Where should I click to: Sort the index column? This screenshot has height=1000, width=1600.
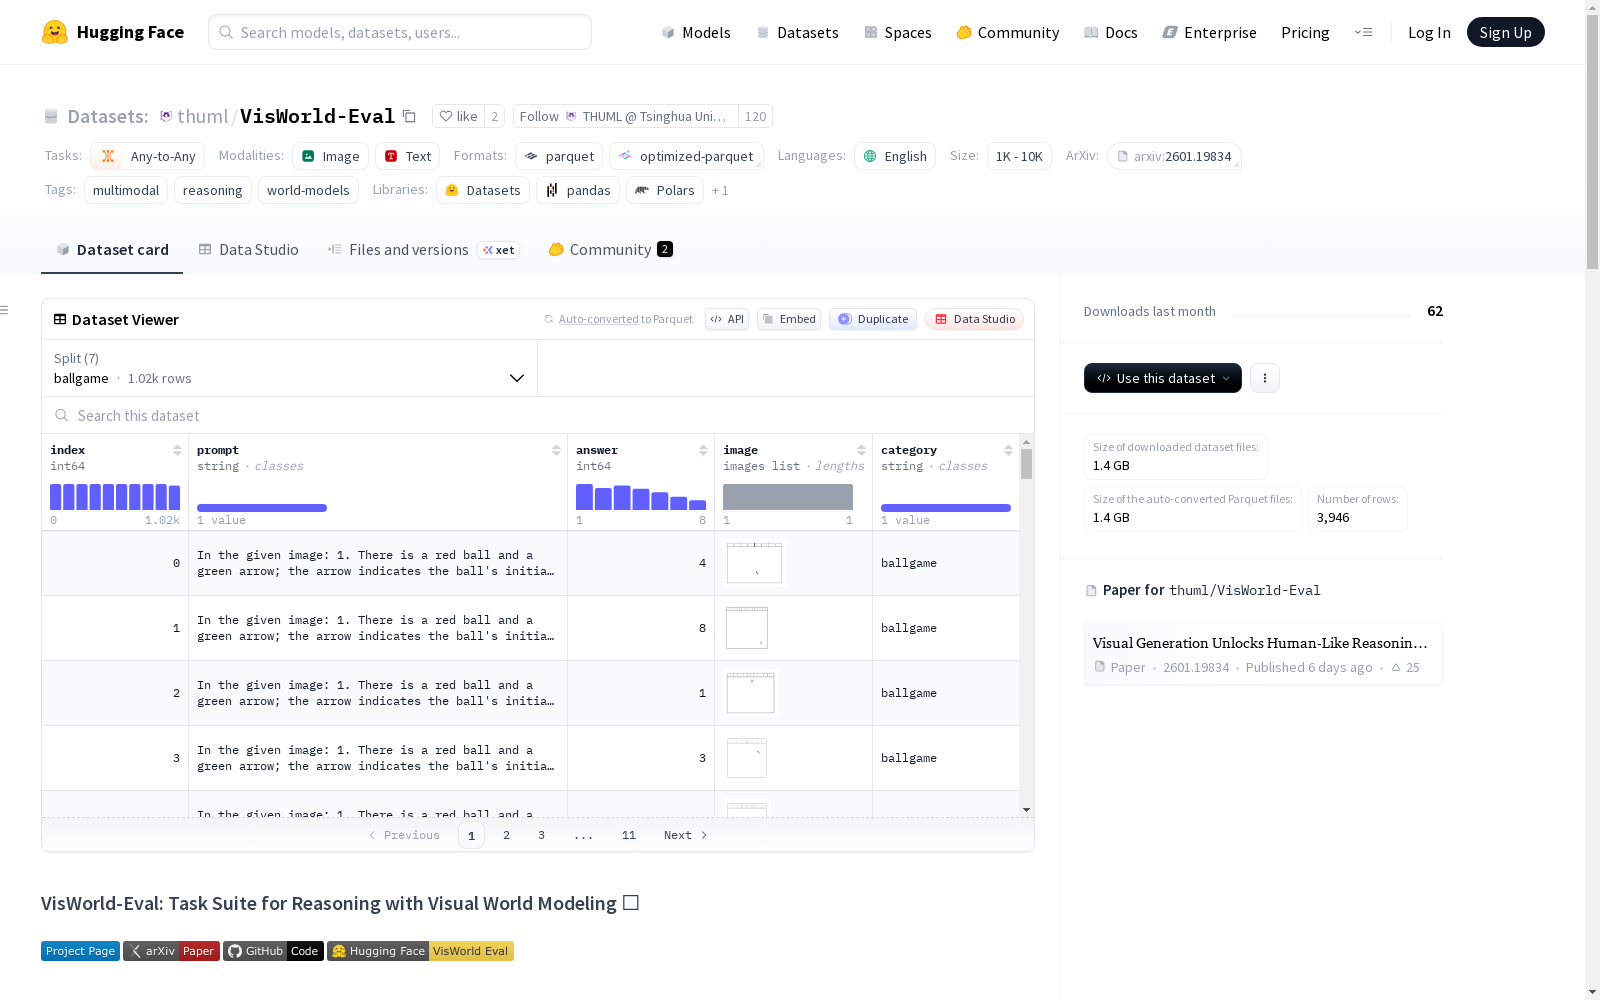coord(177,450)
